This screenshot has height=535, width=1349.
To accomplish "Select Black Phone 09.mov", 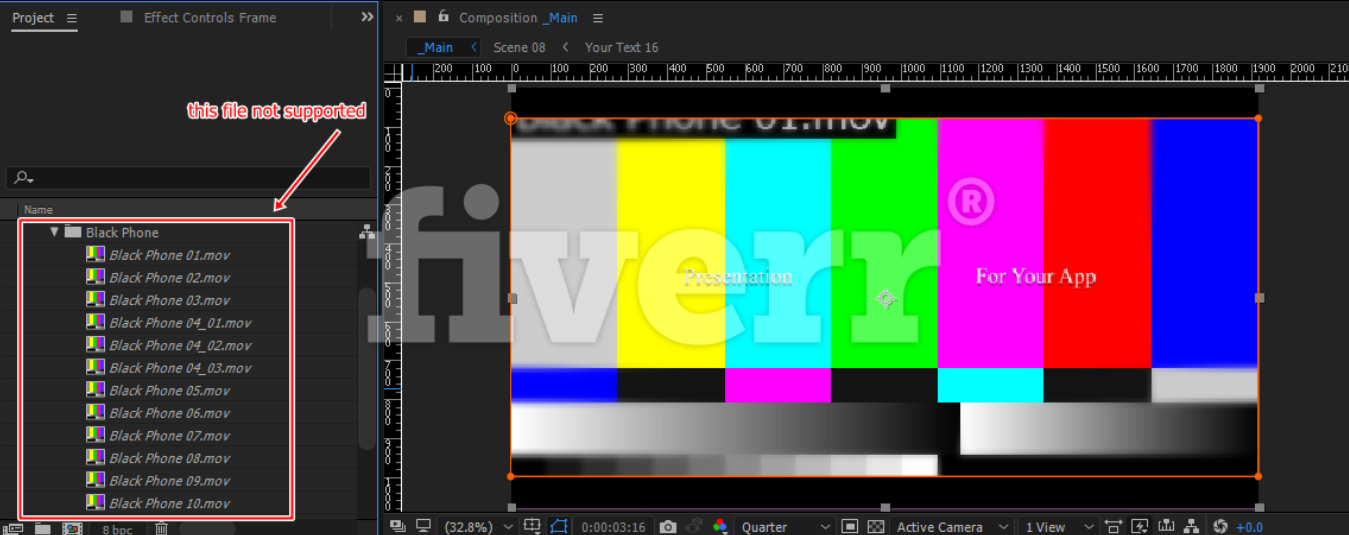I will click(170, 481).
